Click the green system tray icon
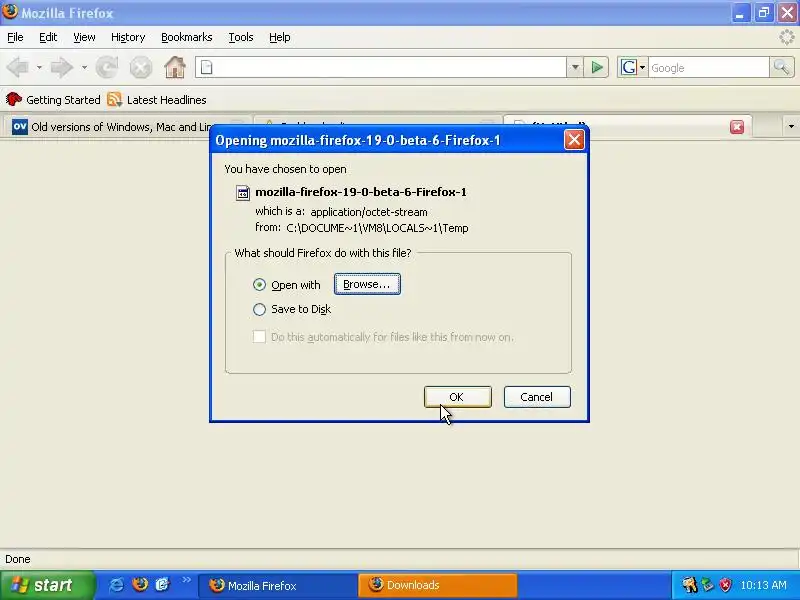The image size is (800, 600). 708,585
